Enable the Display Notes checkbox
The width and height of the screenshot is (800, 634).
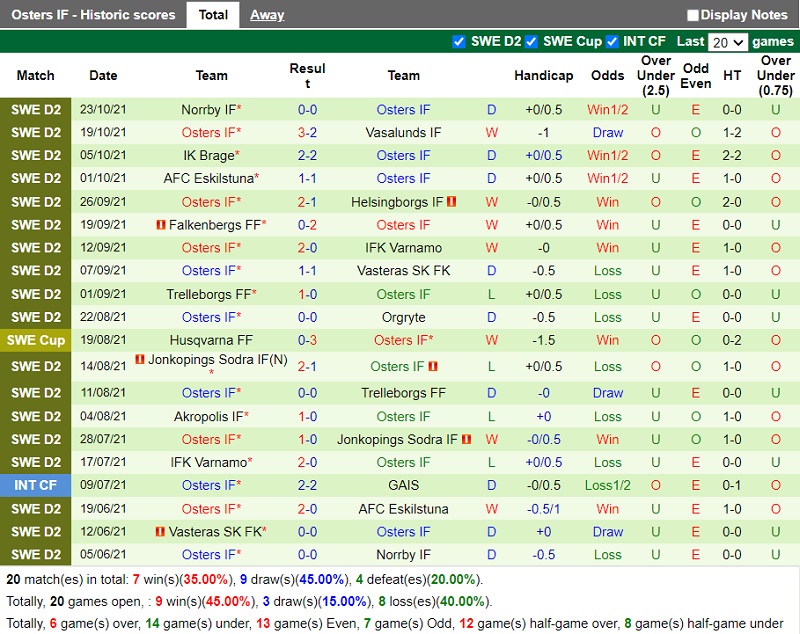tap(693, 15)
